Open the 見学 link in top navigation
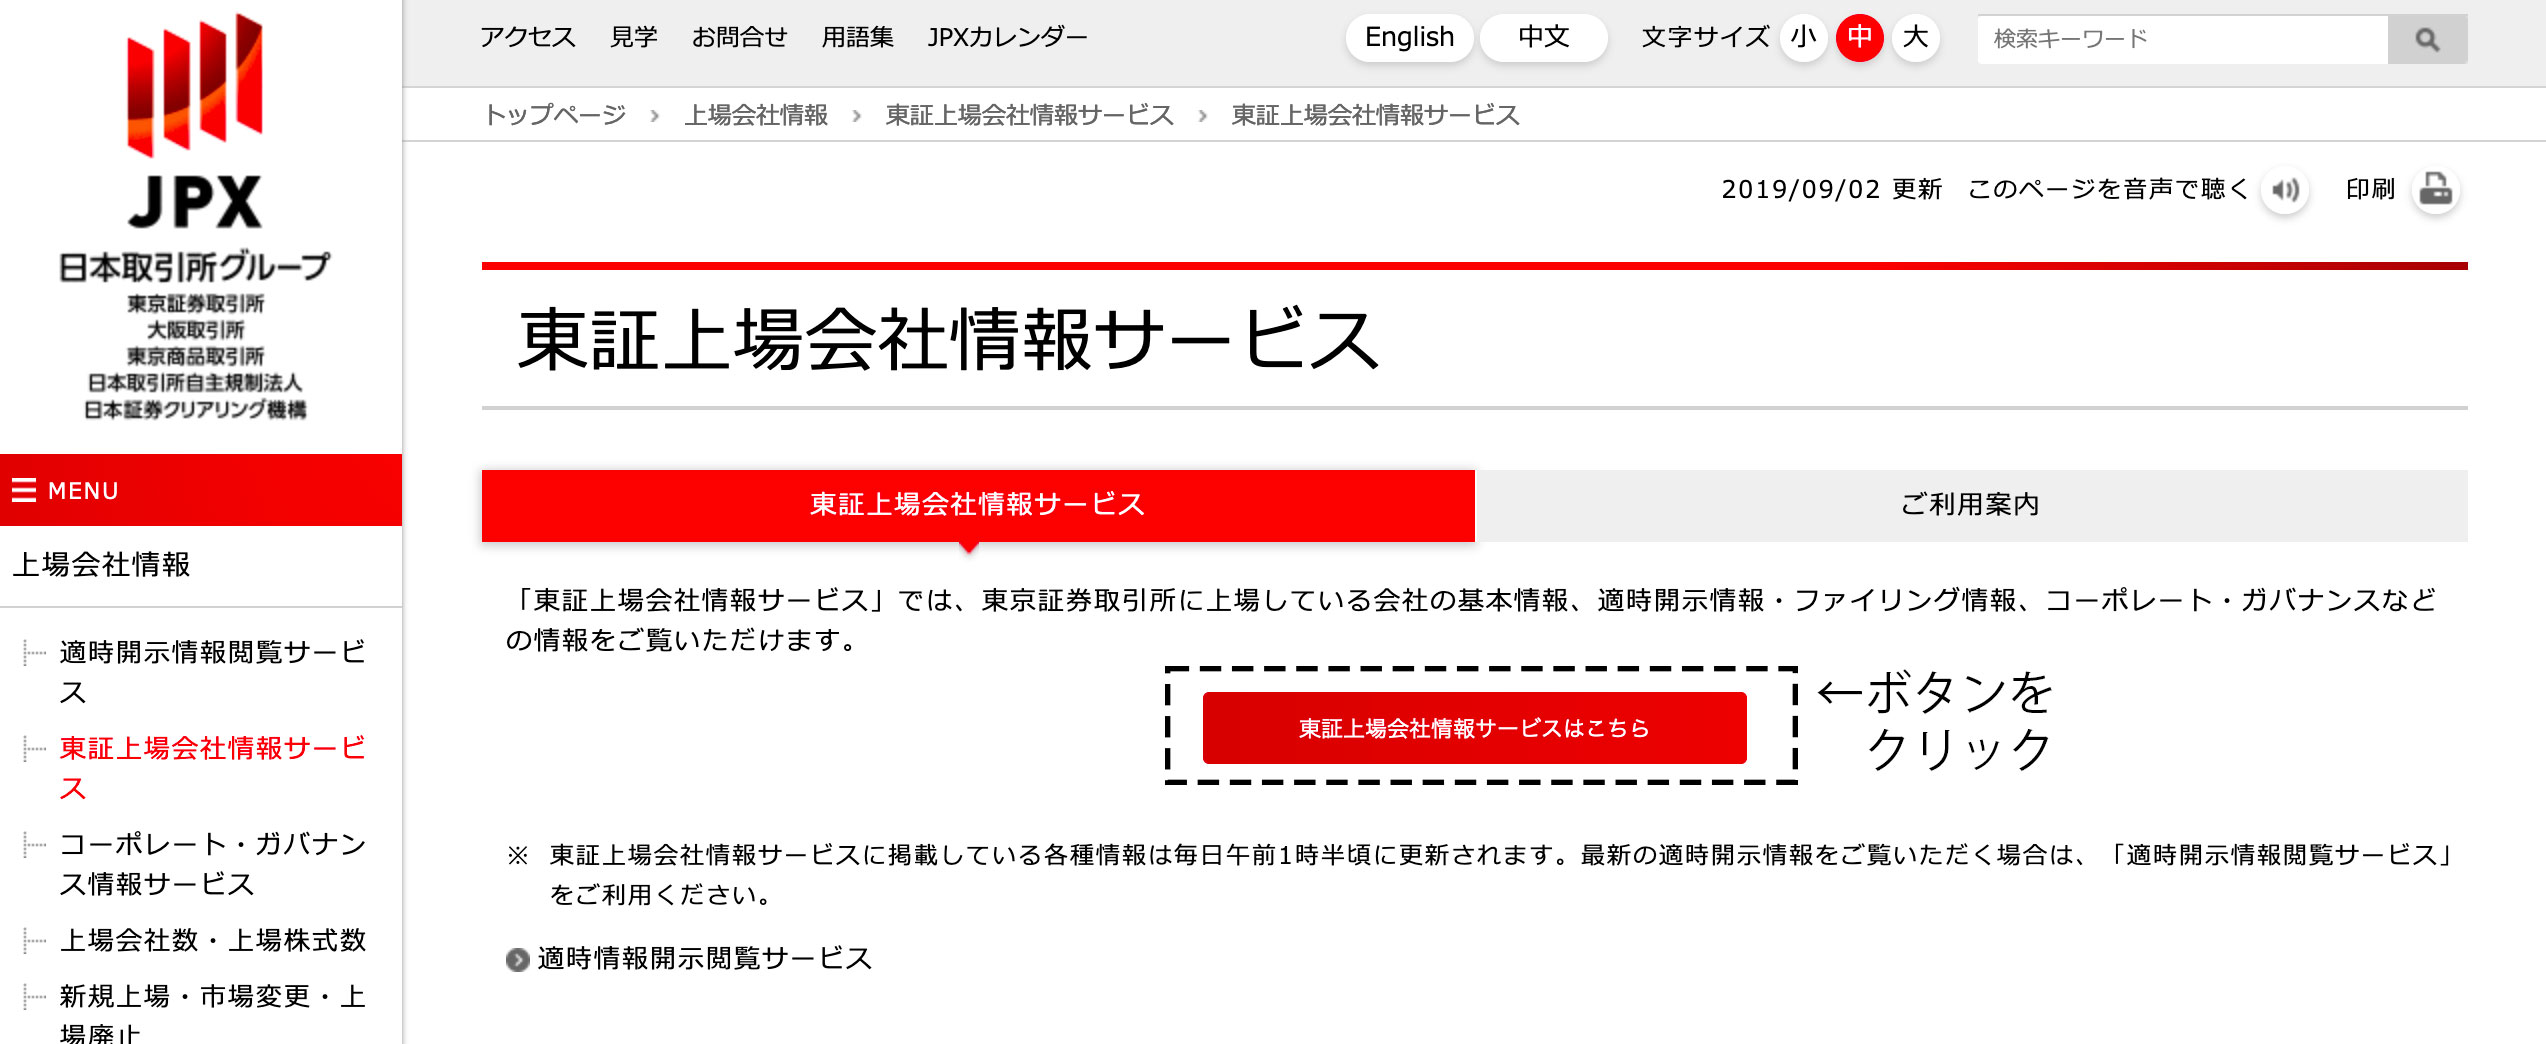Screen dimensions: 2546x1044 tap(634, 38)
